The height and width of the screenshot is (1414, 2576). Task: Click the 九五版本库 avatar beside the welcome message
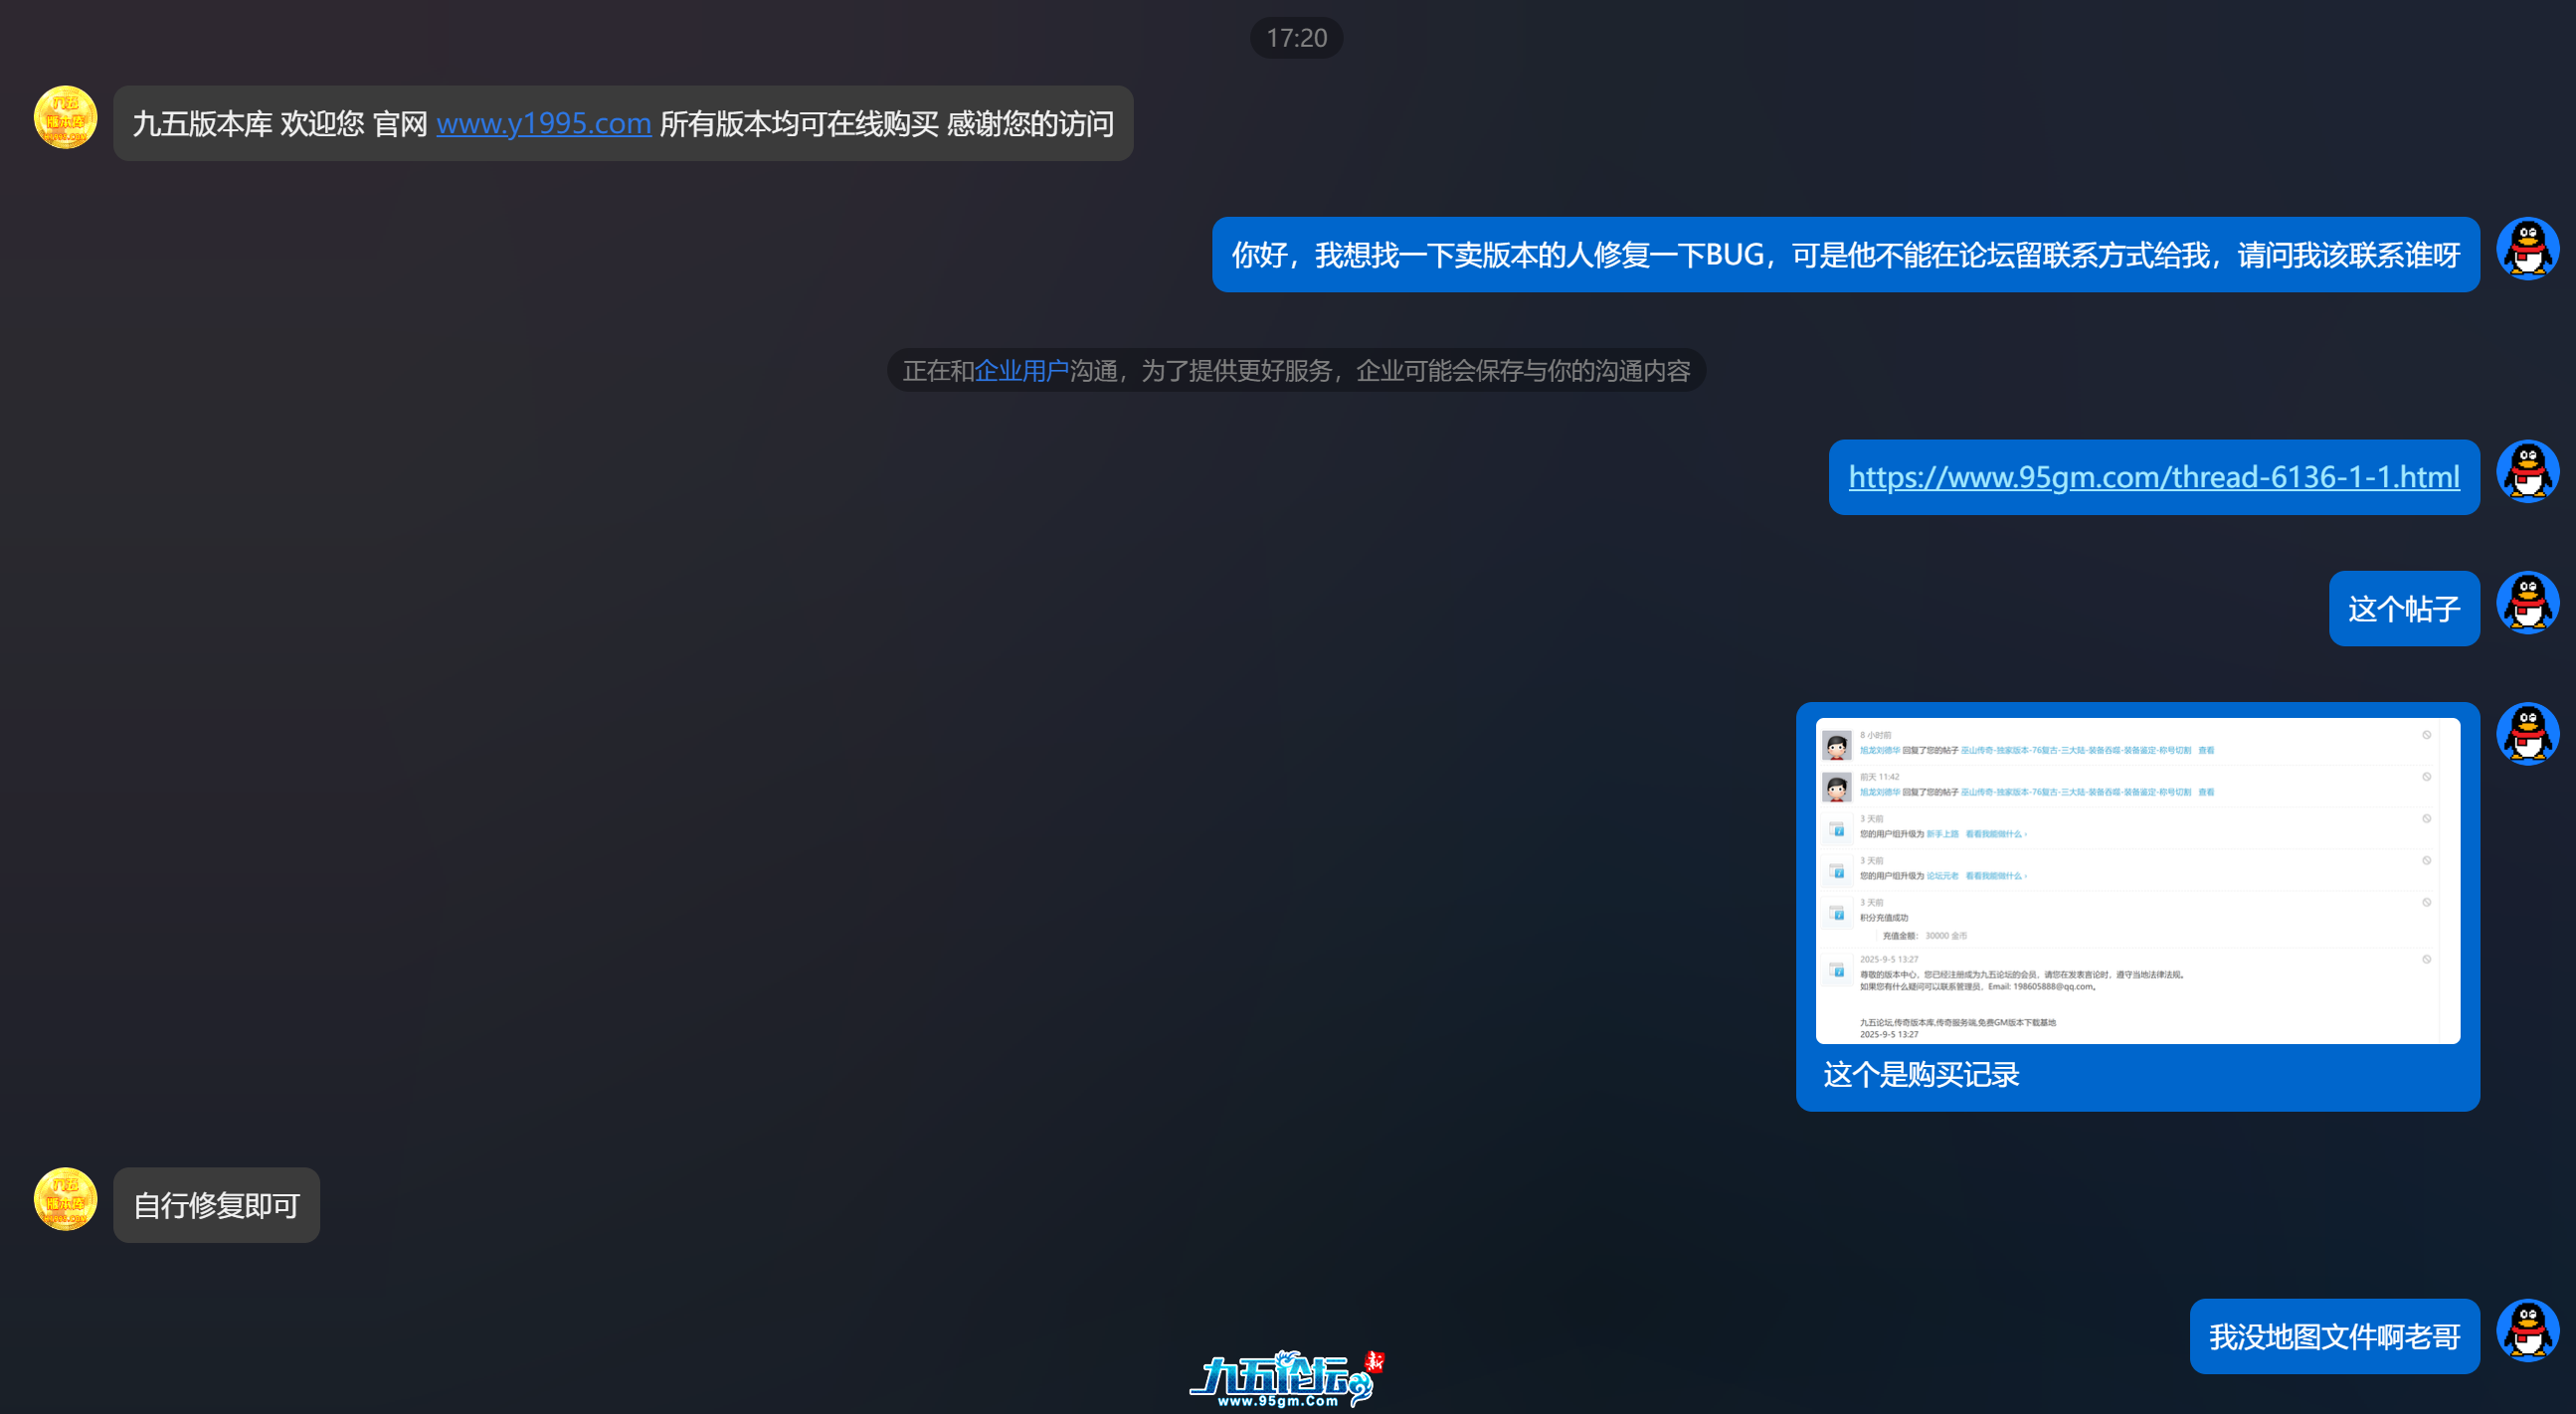point(65,117)
